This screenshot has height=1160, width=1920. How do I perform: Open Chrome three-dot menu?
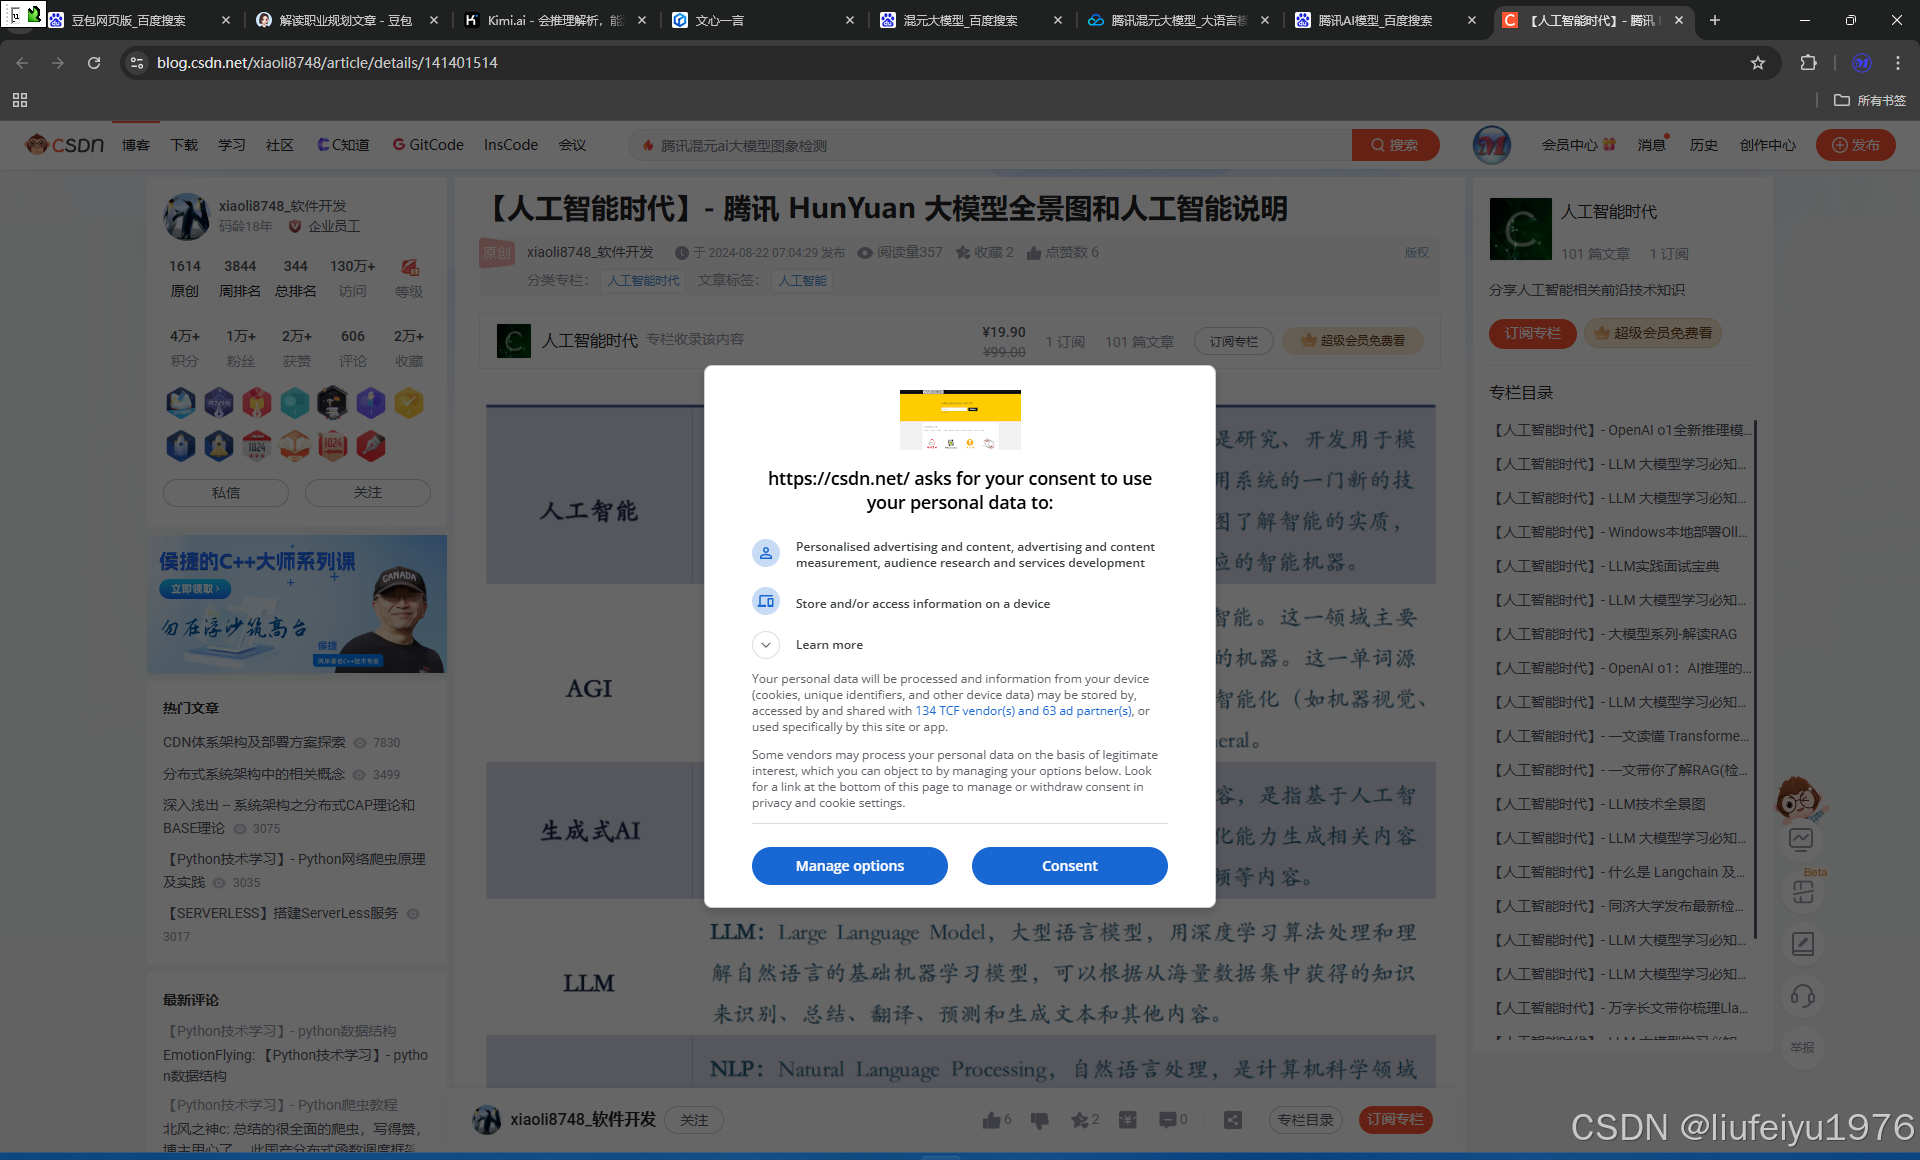click(x=1898, y=63)
